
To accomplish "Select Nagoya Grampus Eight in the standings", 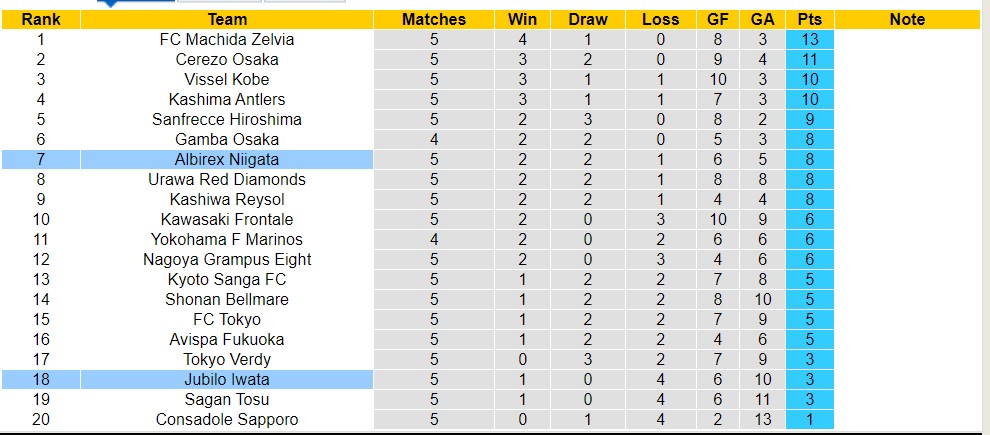I will coord(227,259).
